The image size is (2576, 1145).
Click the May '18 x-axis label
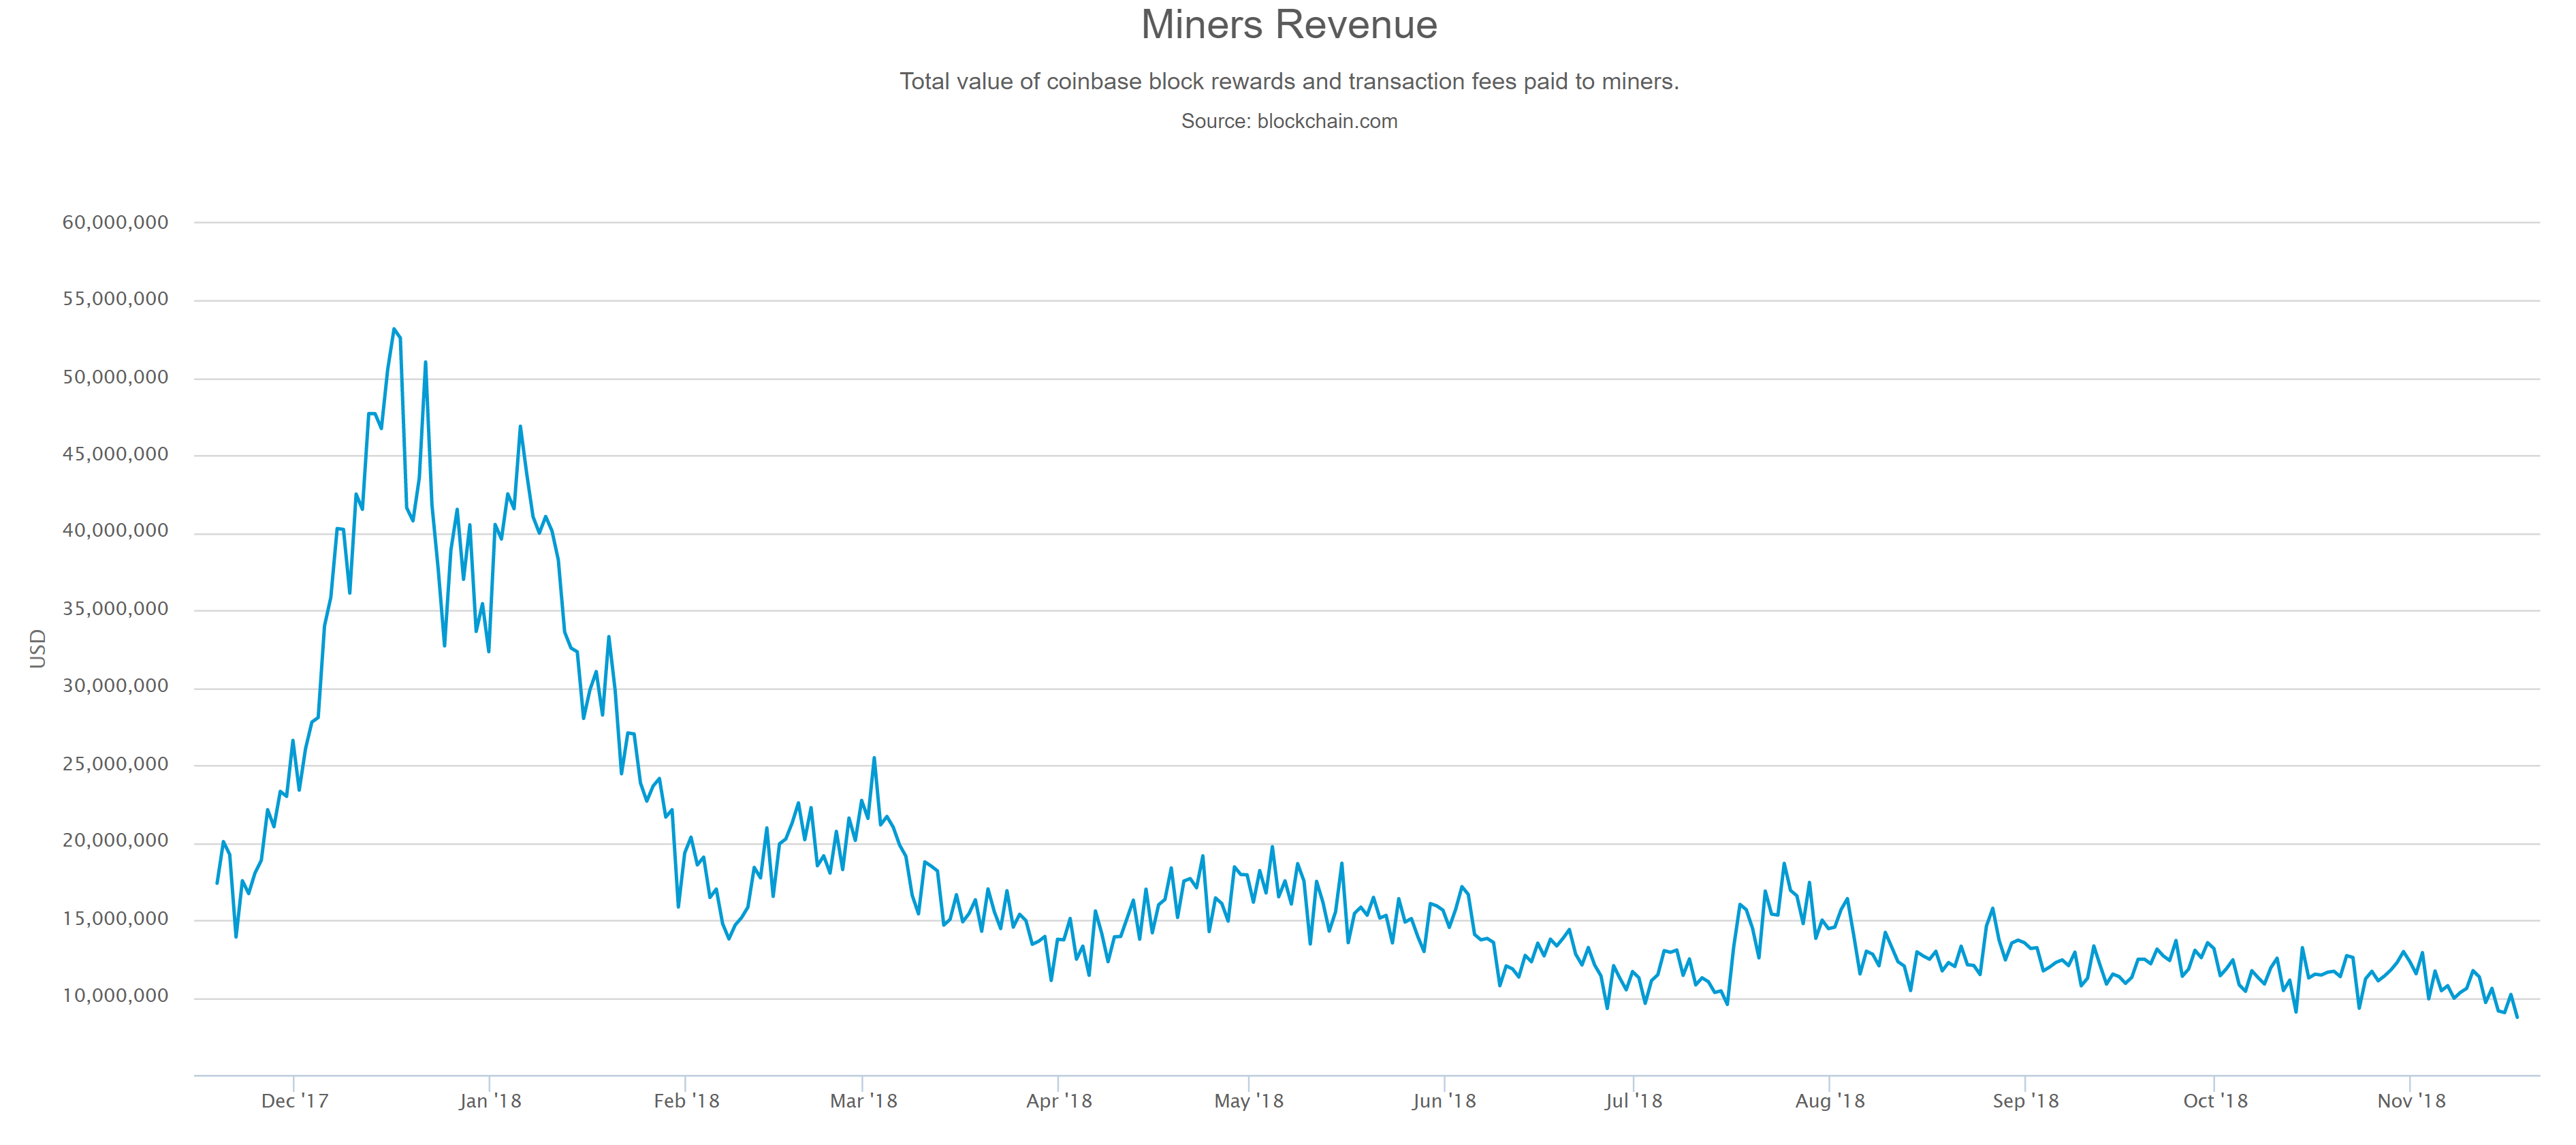(x=1248, y=1101)
